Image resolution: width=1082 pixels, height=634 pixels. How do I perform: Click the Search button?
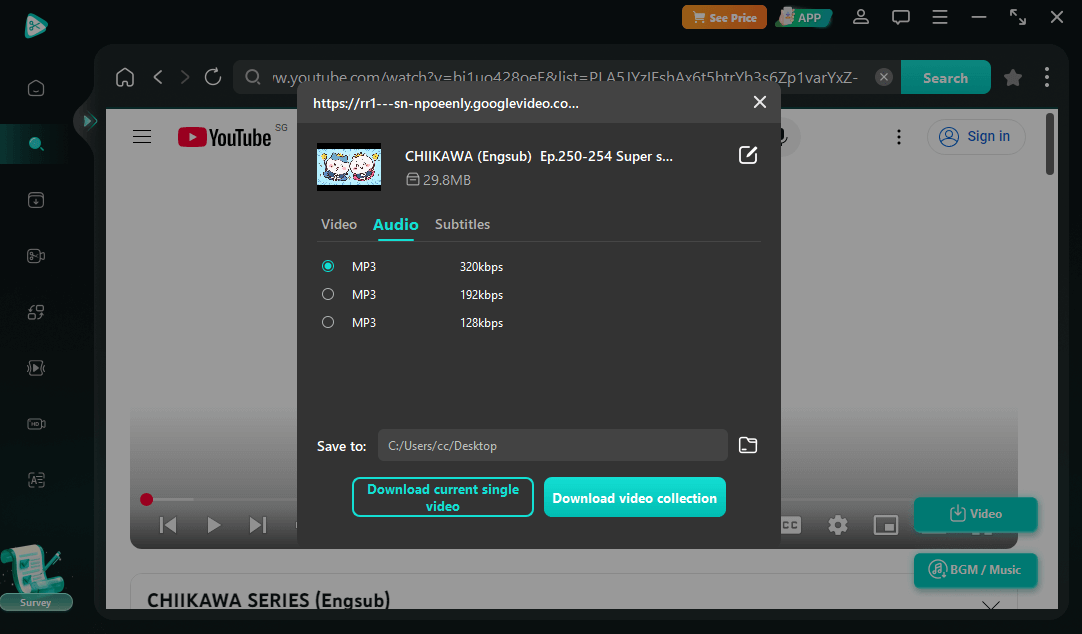point(945,77)
